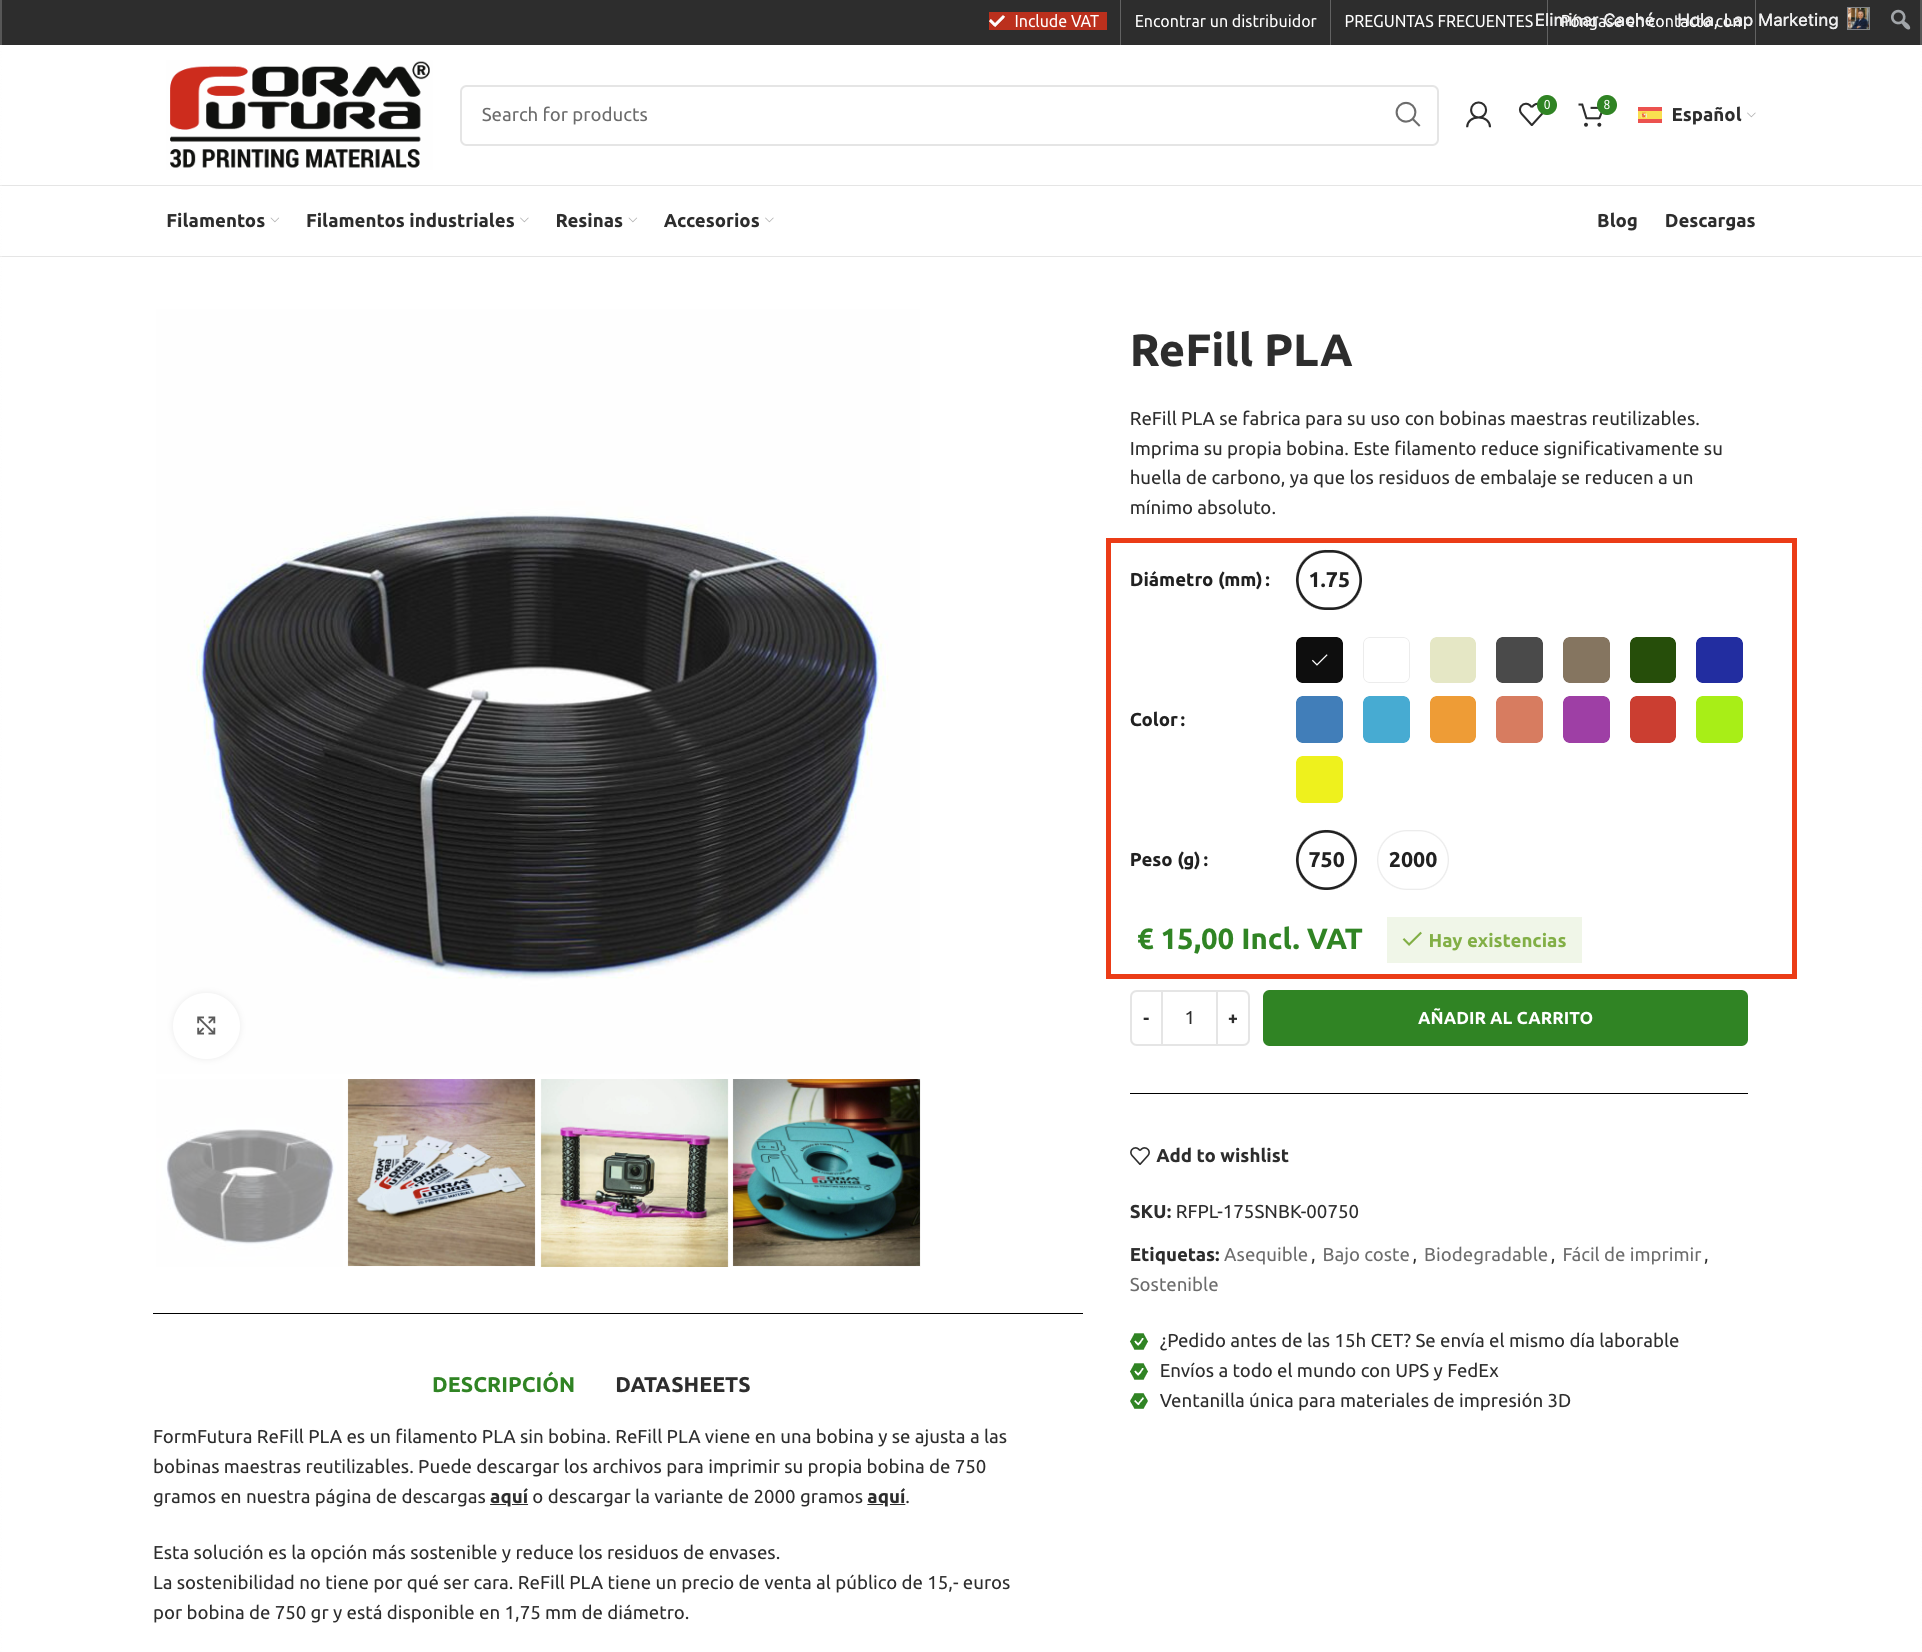Select the teal spool thumbnail image
Viewport: 1922px width, 1652px height.
point(826,1173)
